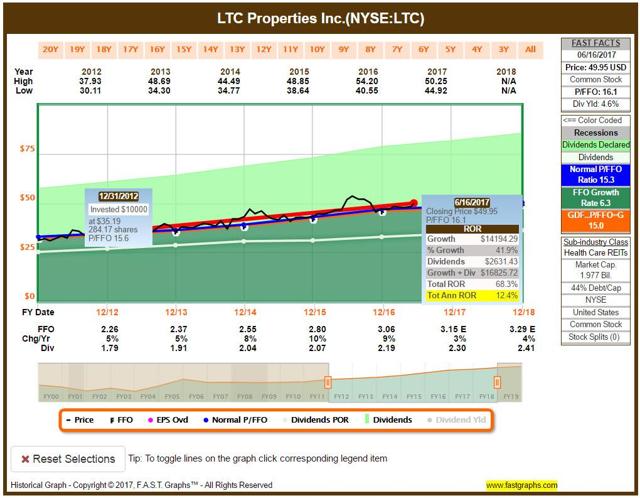This screenshot has width=640, height=498.
Task: Click the left range slider handle near FY12
Action: click(x=327, y=382)
